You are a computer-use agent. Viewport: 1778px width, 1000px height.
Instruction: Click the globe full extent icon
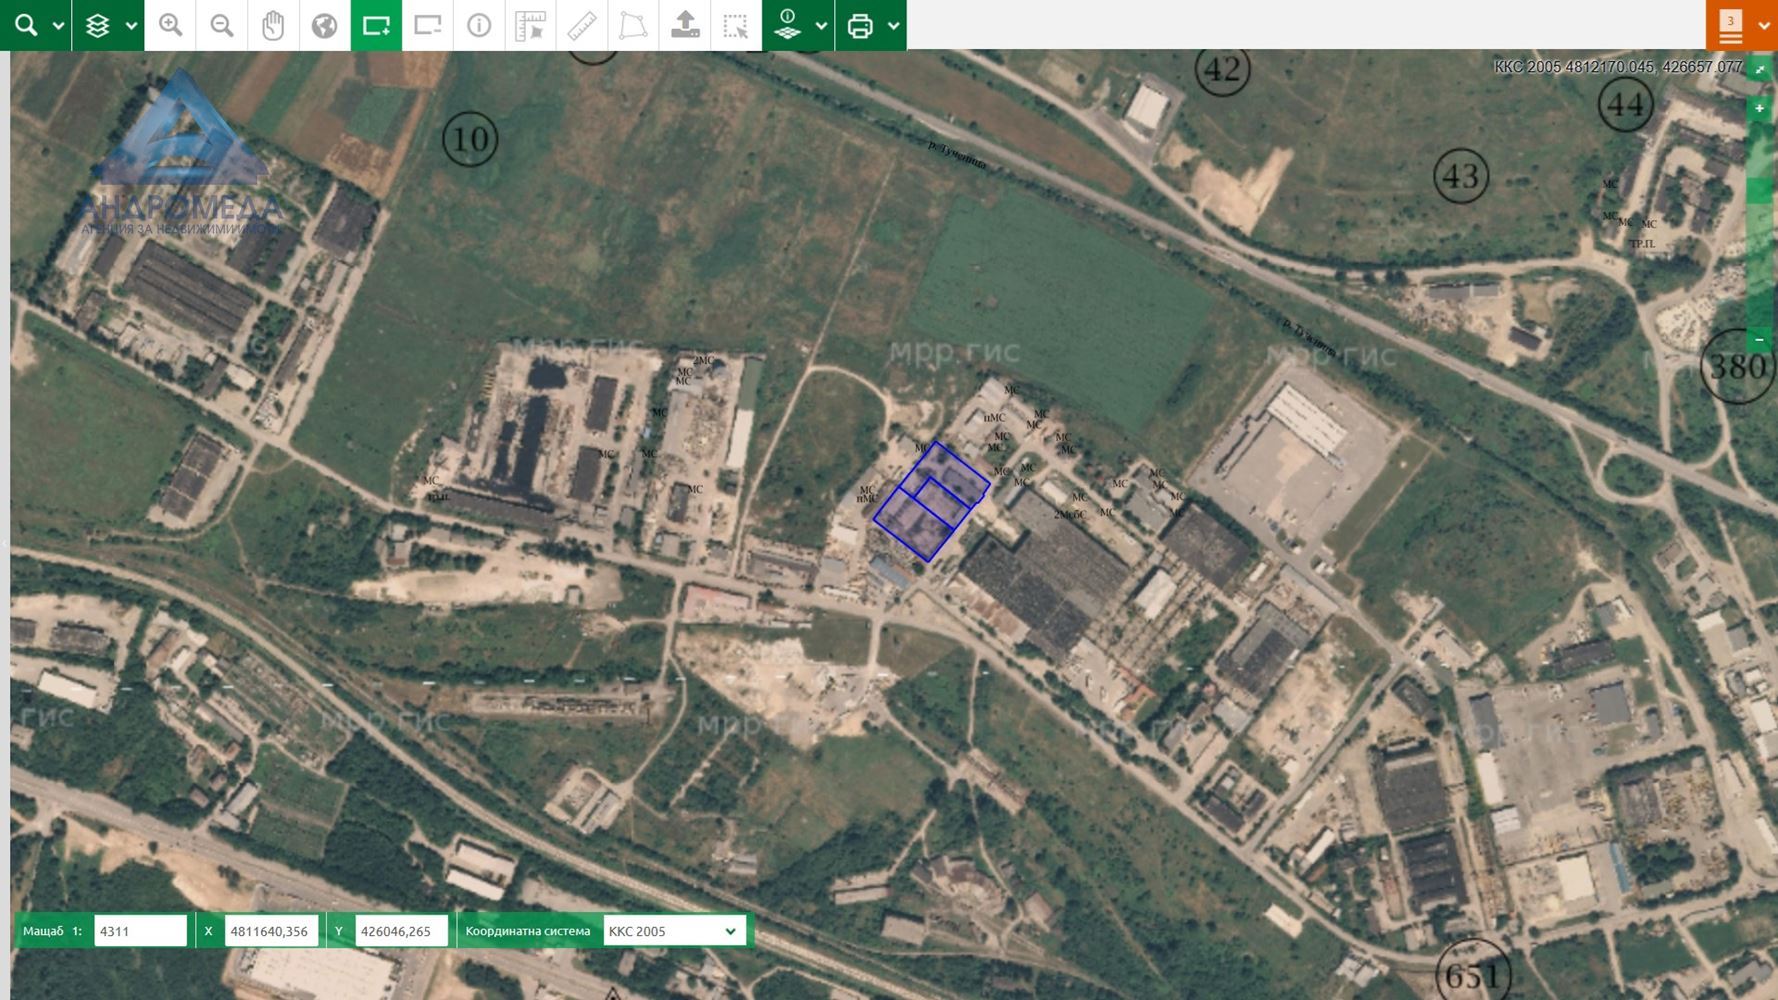(x=324, y=25)
